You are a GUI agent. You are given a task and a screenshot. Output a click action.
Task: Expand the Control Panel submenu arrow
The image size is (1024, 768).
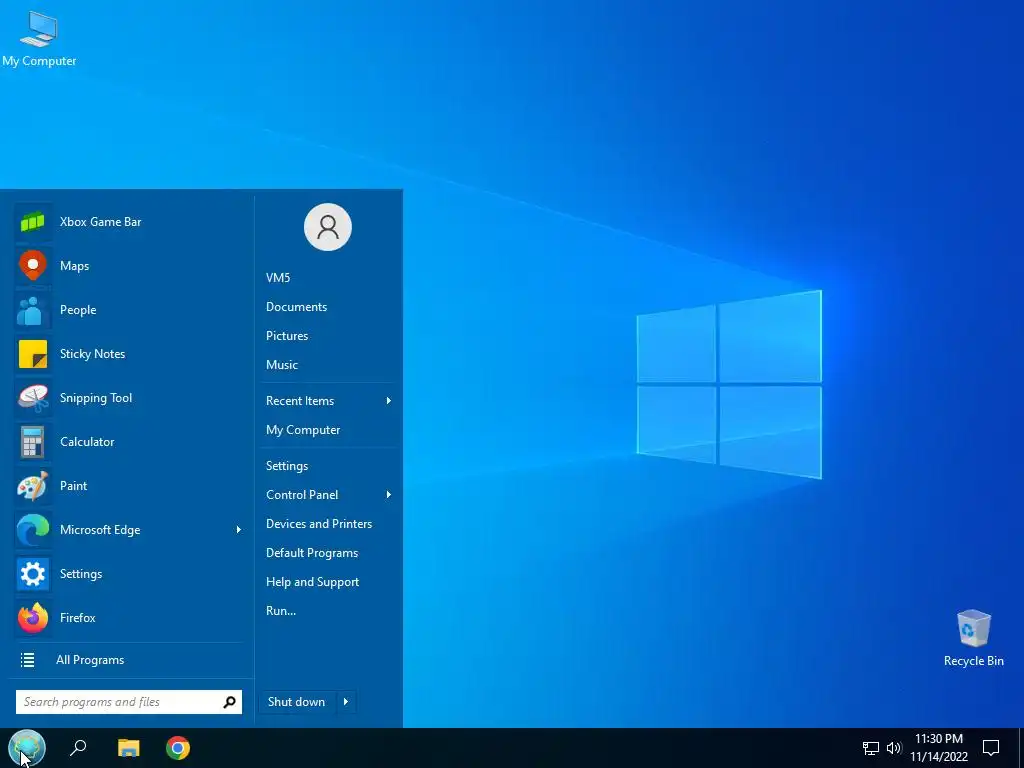click(389, 495)
